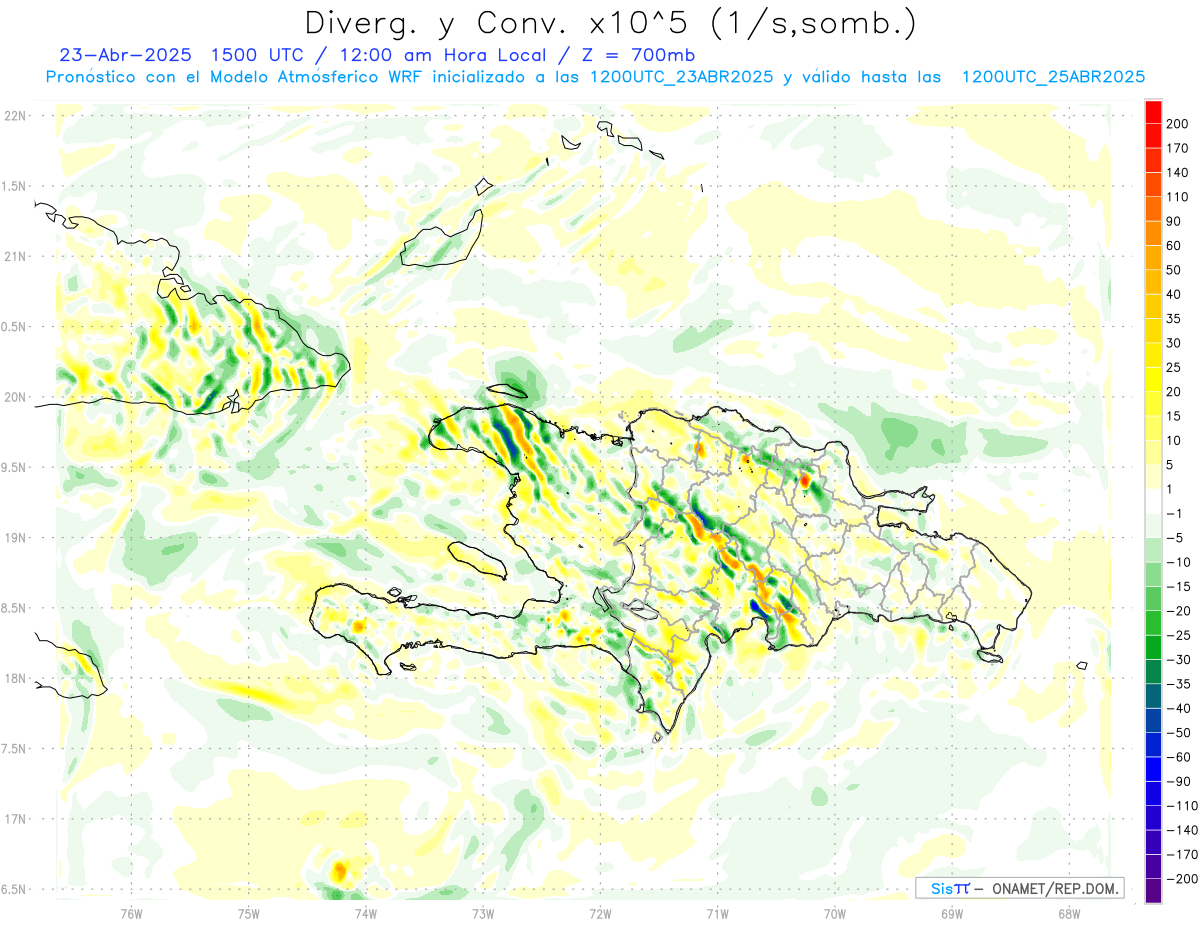Screen dimensions: 1200x927
Task: Click the '69W' longitude label
Action: tap(952, 913)
